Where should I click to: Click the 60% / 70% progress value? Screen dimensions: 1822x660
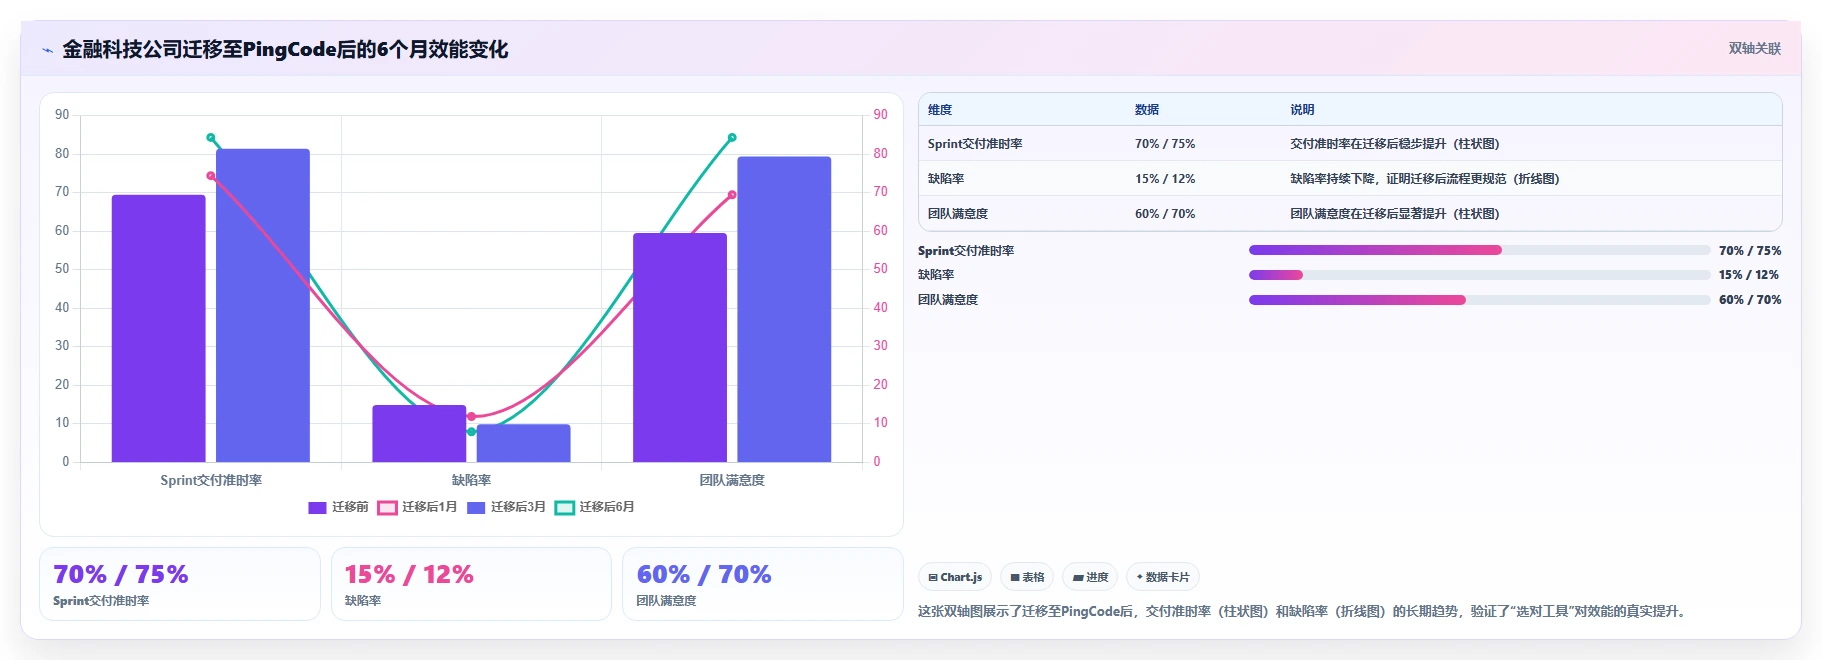point(1750,300)
